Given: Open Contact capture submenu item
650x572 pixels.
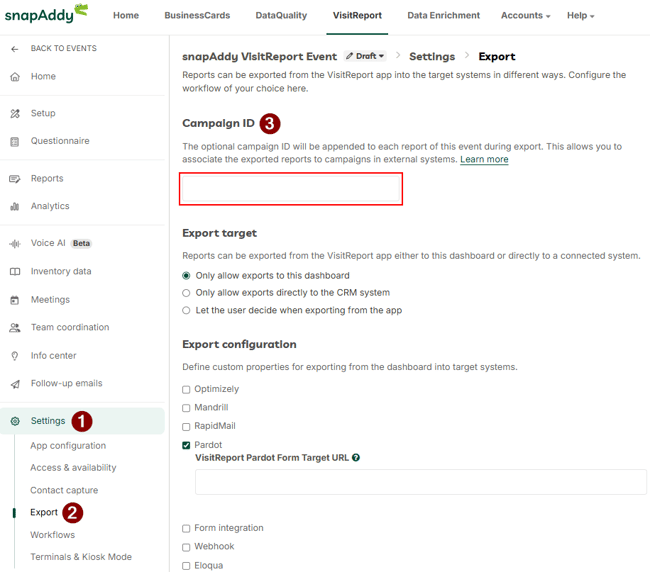Looking at the screenshot, I should click(x=64, y=490).
